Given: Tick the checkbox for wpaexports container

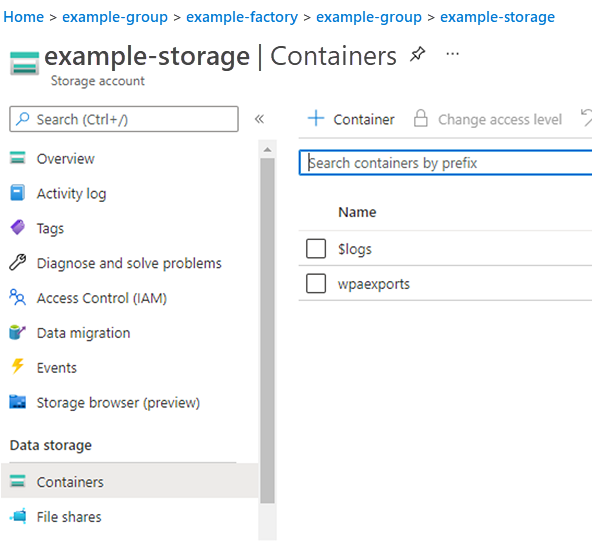Looking at the screenshot, I should coord(316,283).
